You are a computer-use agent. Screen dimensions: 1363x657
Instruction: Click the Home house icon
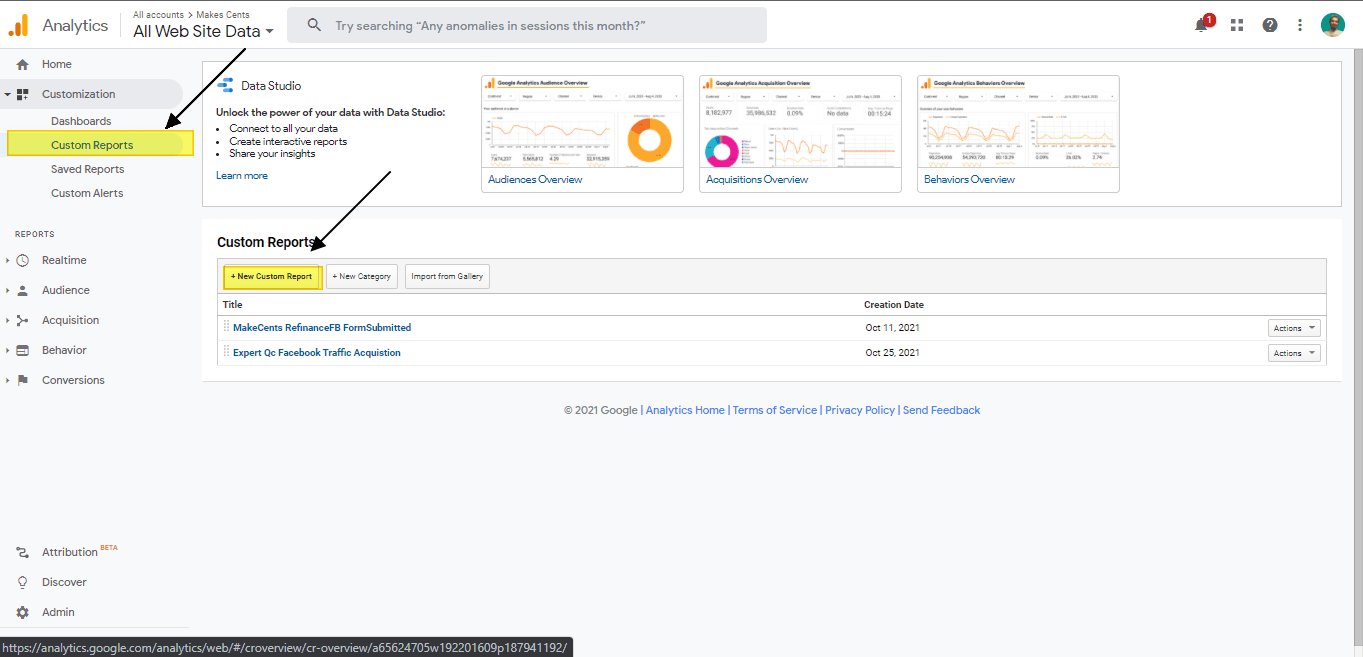coord(22,64)
